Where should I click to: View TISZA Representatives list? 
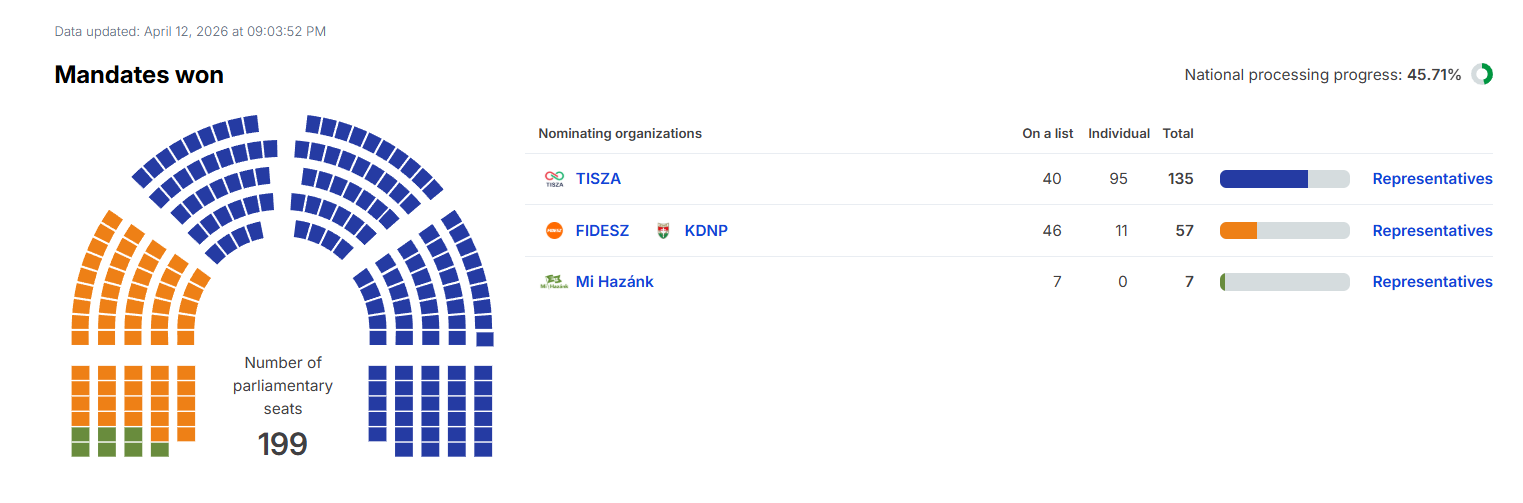pos(1432,179)
